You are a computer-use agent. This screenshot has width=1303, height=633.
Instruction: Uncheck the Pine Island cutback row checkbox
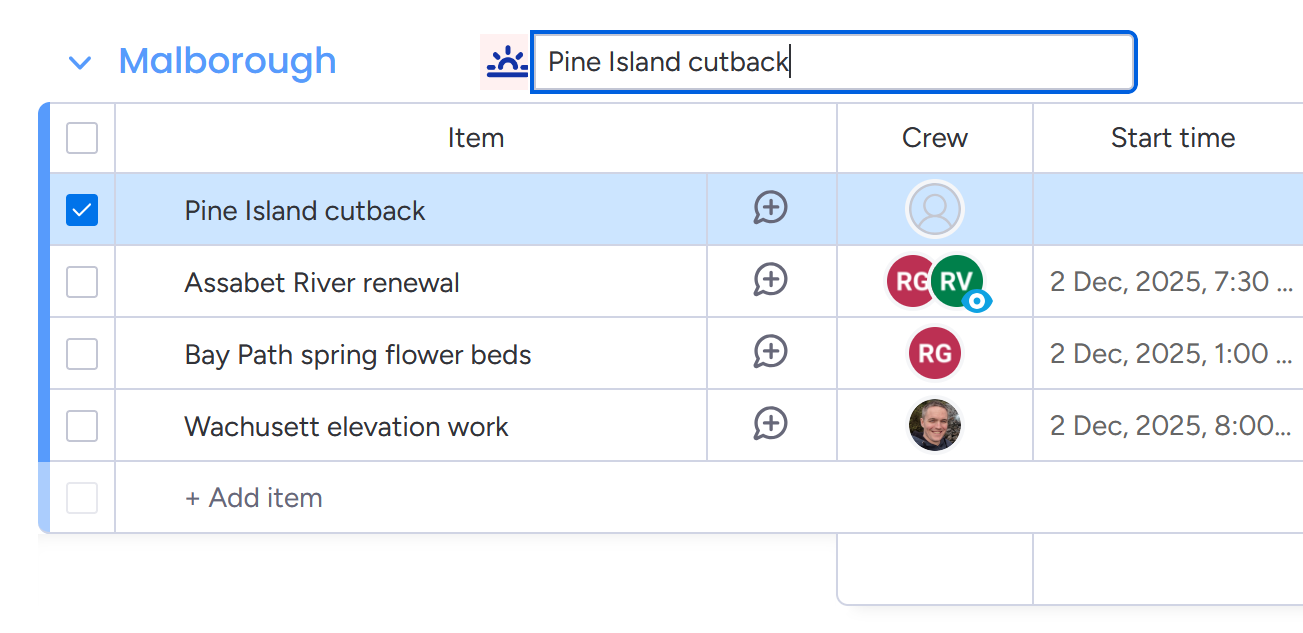click(81, 209)
